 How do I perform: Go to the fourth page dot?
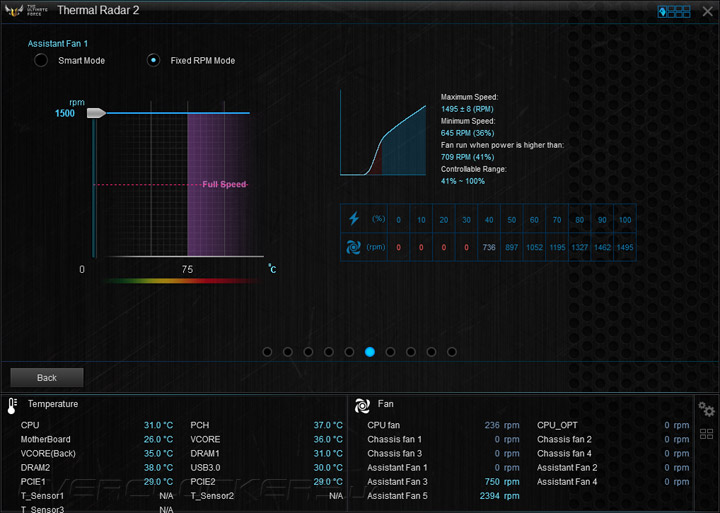(x=329, y=352)
